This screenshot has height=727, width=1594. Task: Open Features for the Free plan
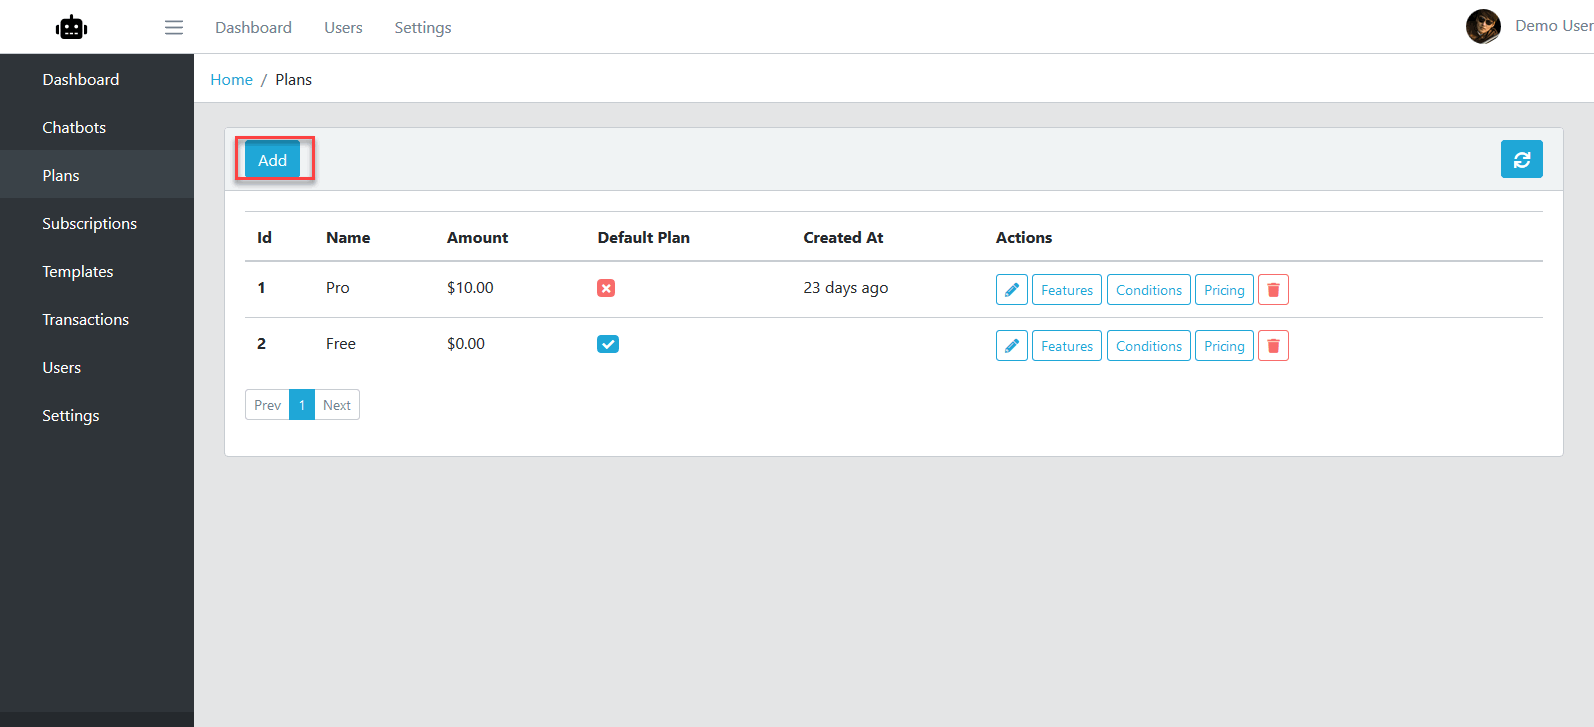pos(1067,346)
